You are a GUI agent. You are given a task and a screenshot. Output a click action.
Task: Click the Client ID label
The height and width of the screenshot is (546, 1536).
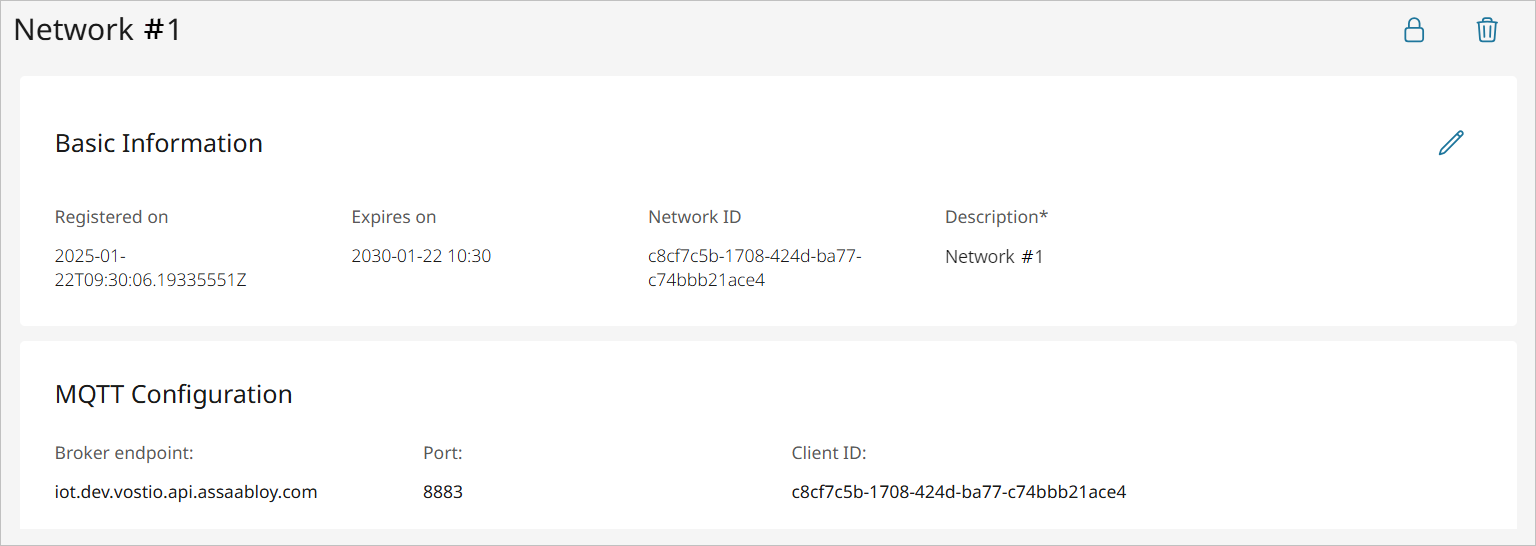click(x=828, y=453)
